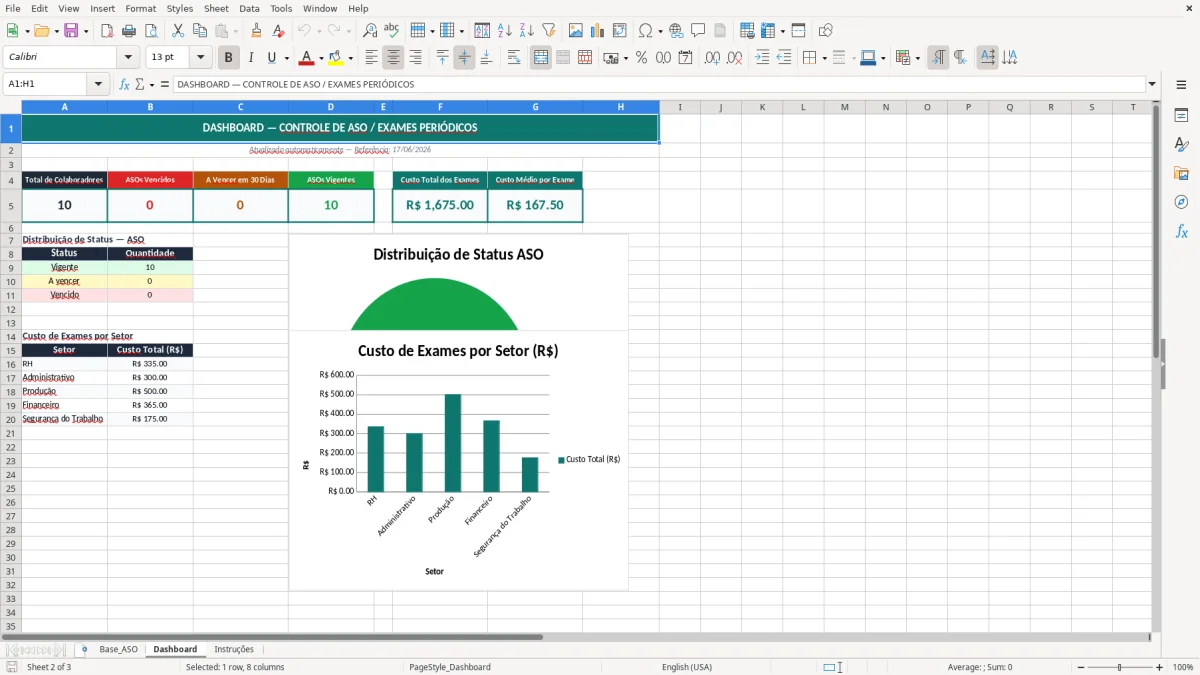The height and width of the screenshot is (675, 1200).
Task: Open the Function Wizard
Action: point(125,85)
